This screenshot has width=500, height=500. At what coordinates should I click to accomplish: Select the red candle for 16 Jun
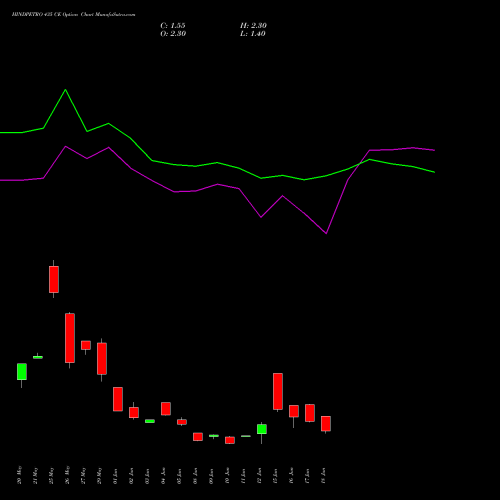[294, 411]
